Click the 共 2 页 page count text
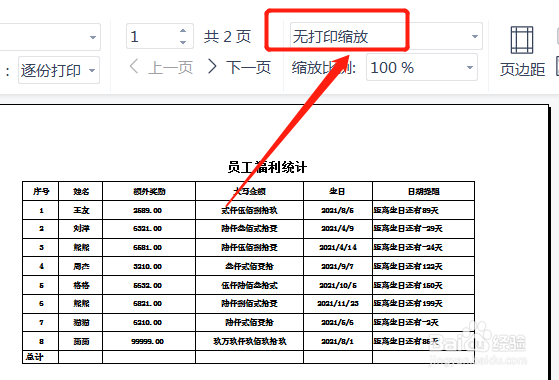This screenshot has width=559, height=380. 227,36
